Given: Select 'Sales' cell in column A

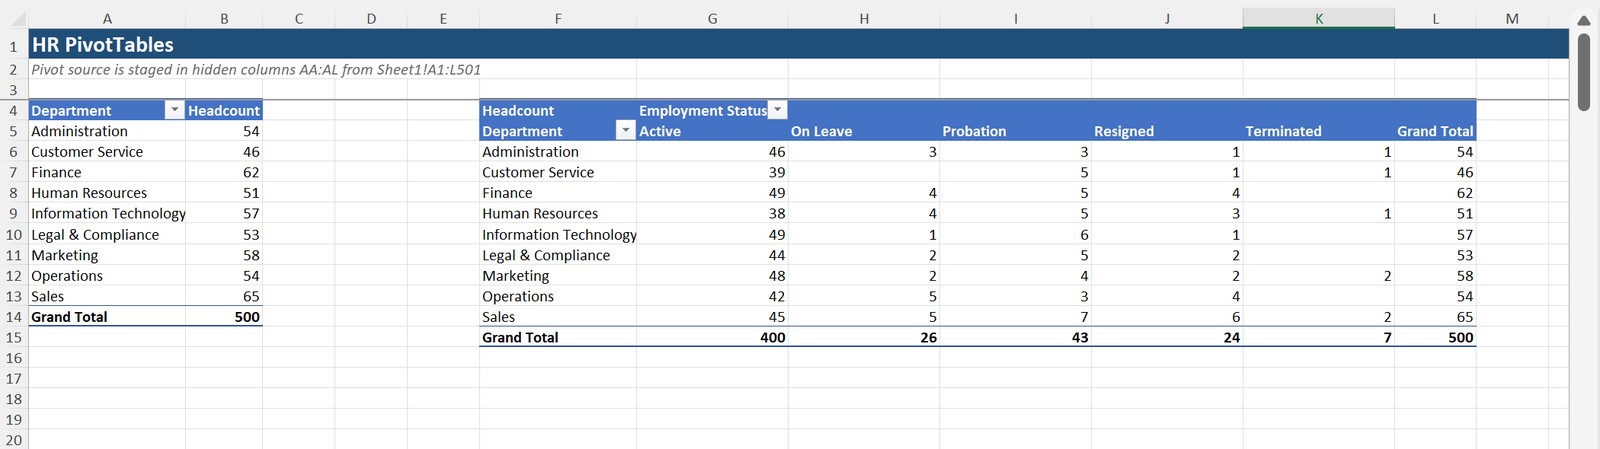Looking at the screenshot, I should coord(107,296).
